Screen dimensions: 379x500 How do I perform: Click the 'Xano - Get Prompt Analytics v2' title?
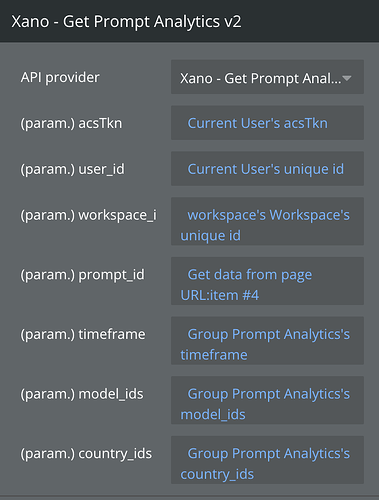click(126, 22)
